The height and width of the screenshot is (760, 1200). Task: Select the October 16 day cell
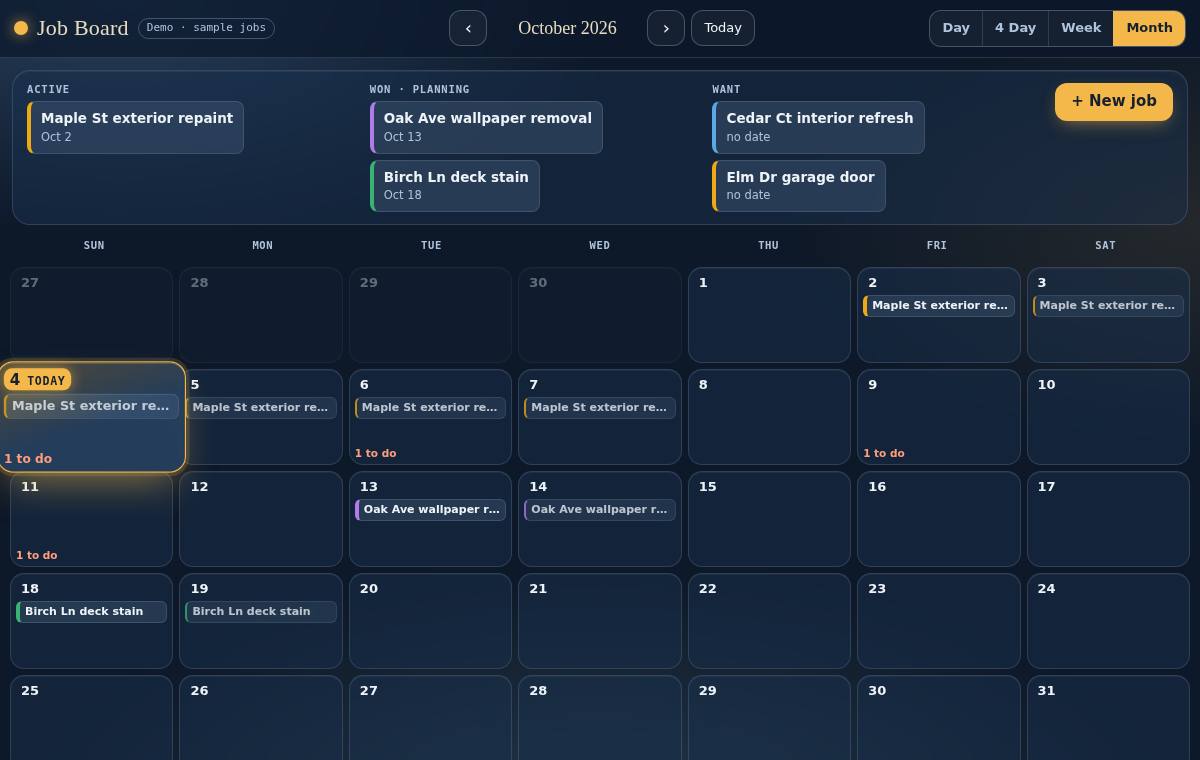939,519
